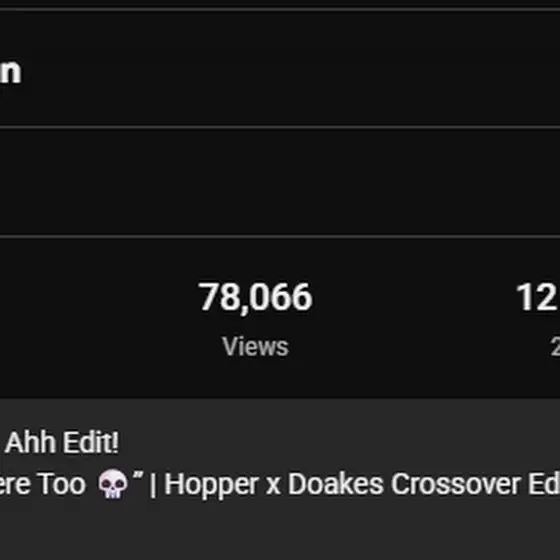Screen dimensions: 560x560
Task: Click the word "Doakes" in the title
Action: tap(335, 485)
